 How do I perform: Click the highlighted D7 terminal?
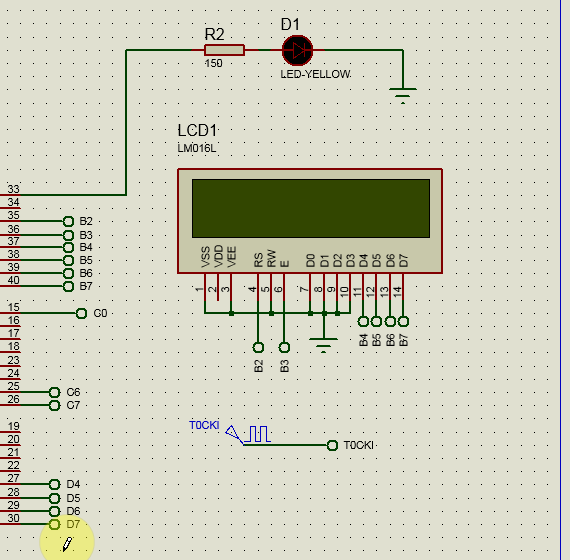[x=54, y=524]
